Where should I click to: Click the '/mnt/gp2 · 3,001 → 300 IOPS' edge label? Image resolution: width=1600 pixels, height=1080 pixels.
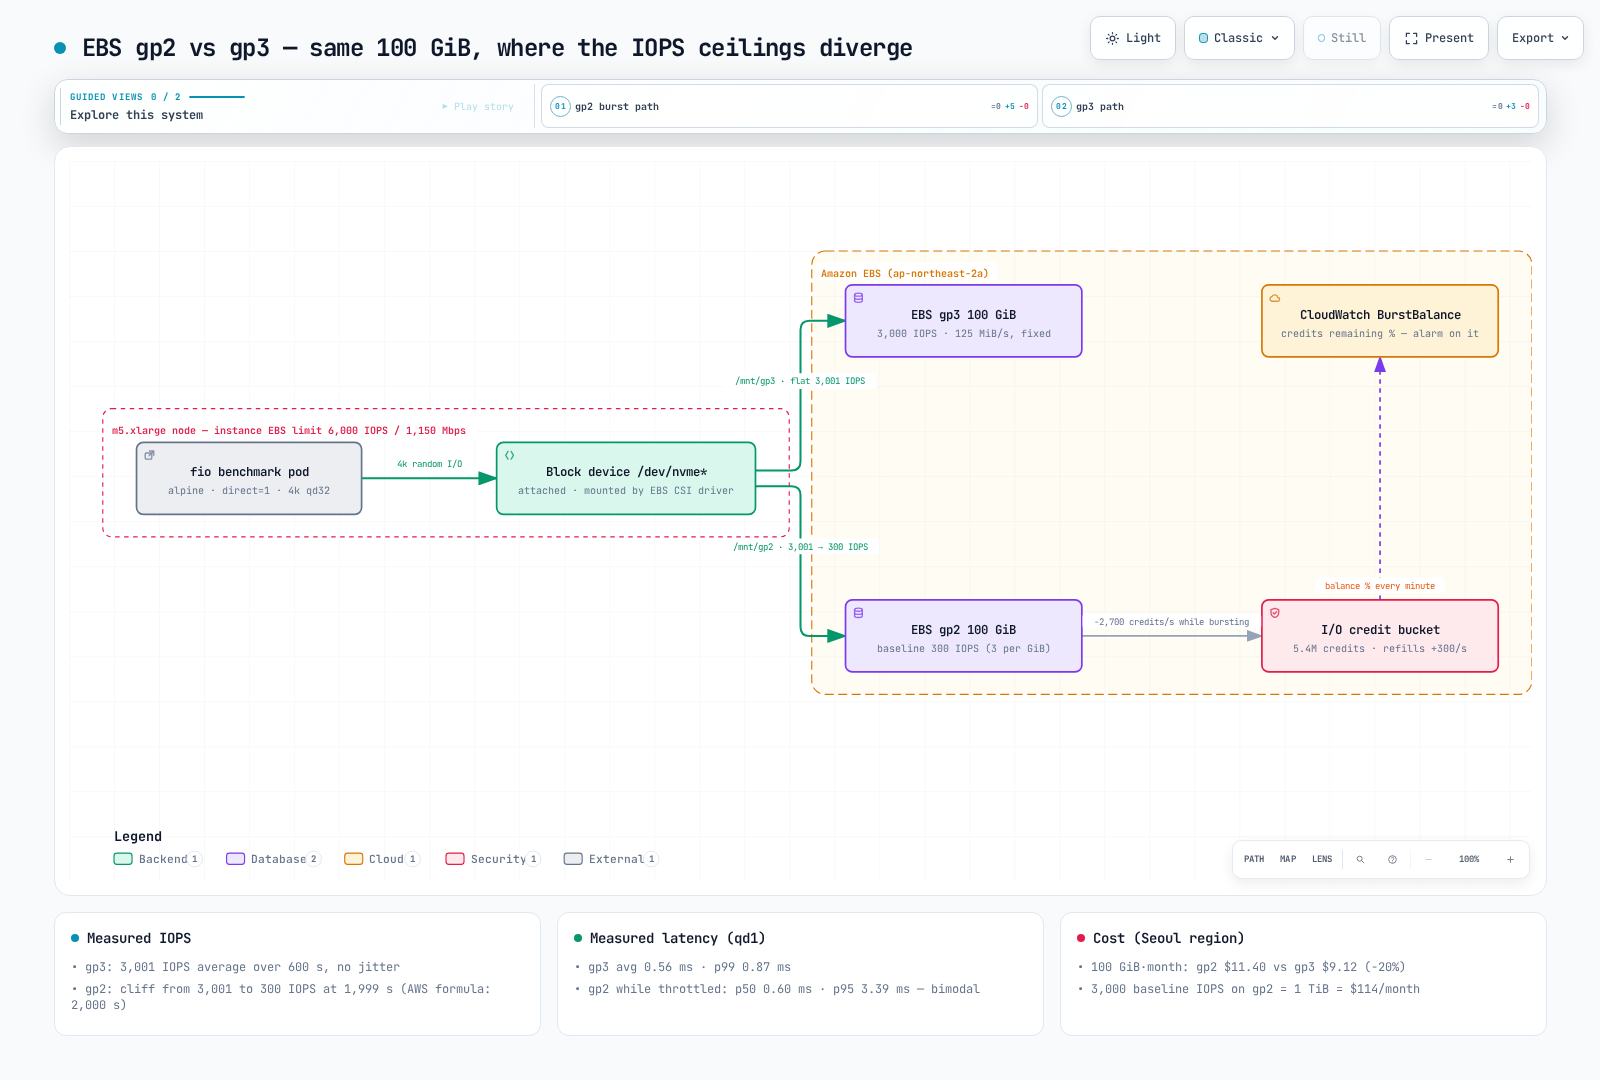point(801,547)
